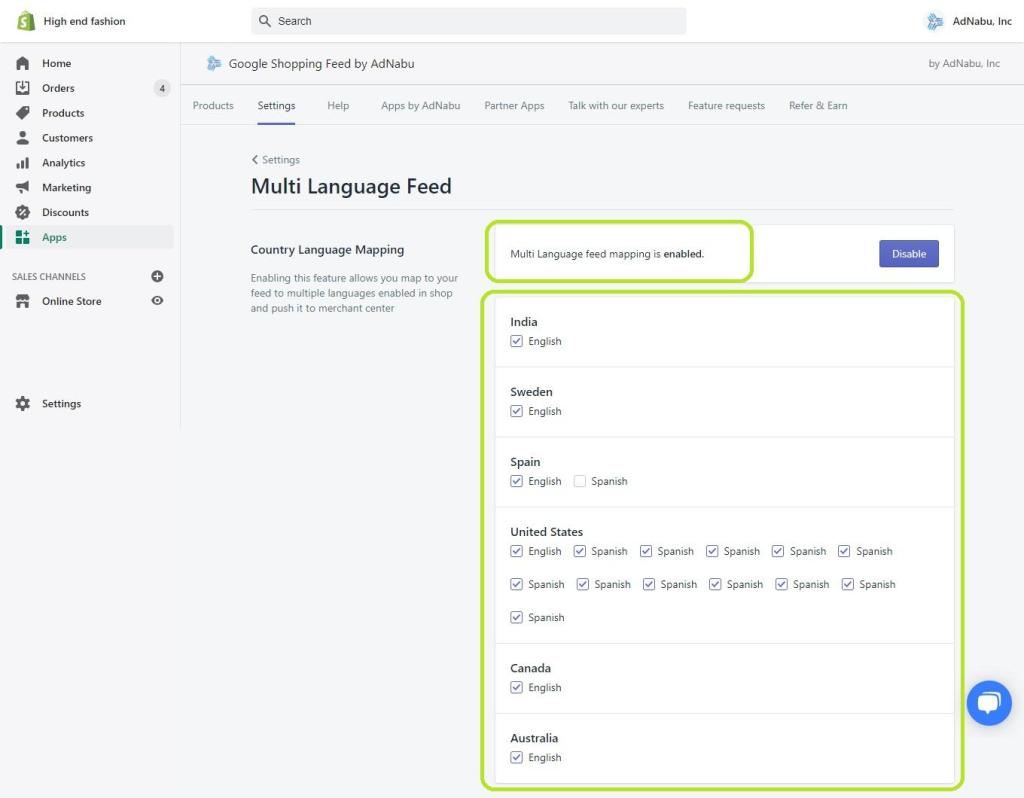Click the Search input field
The width and height of the screenshot is (1024, 798).
(468, 21)
